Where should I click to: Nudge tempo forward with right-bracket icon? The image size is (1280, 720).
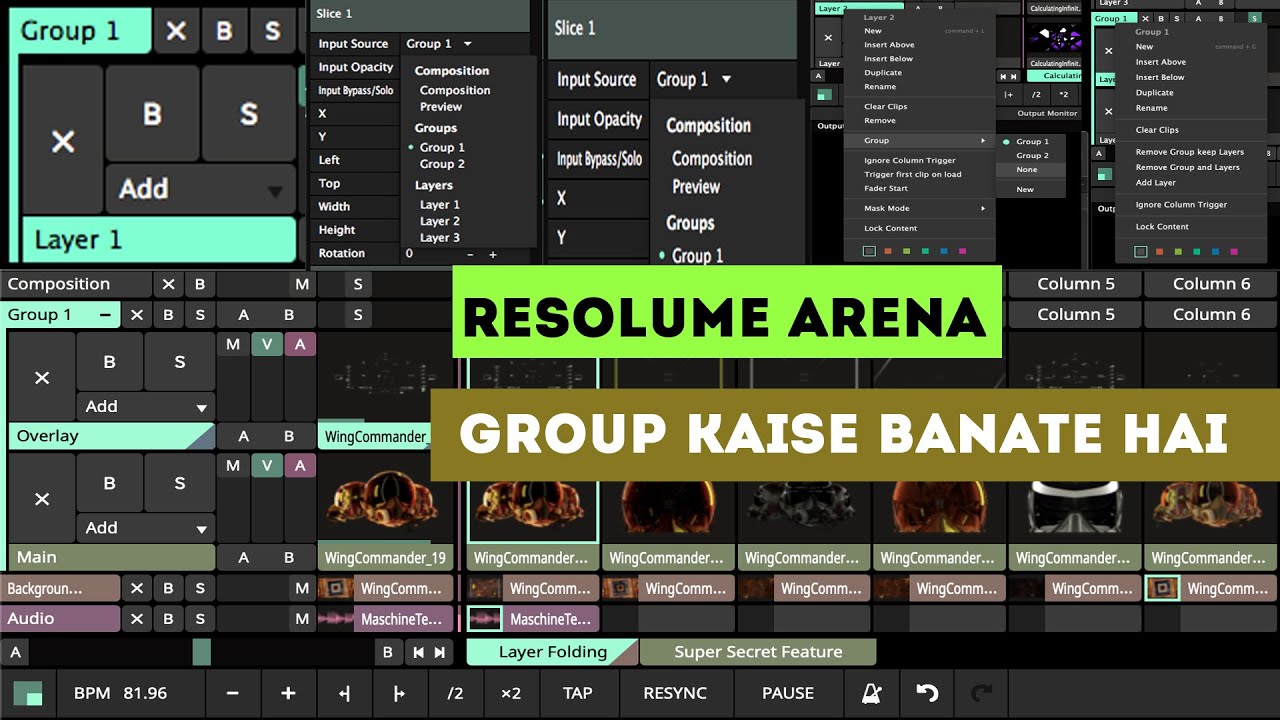399,693
